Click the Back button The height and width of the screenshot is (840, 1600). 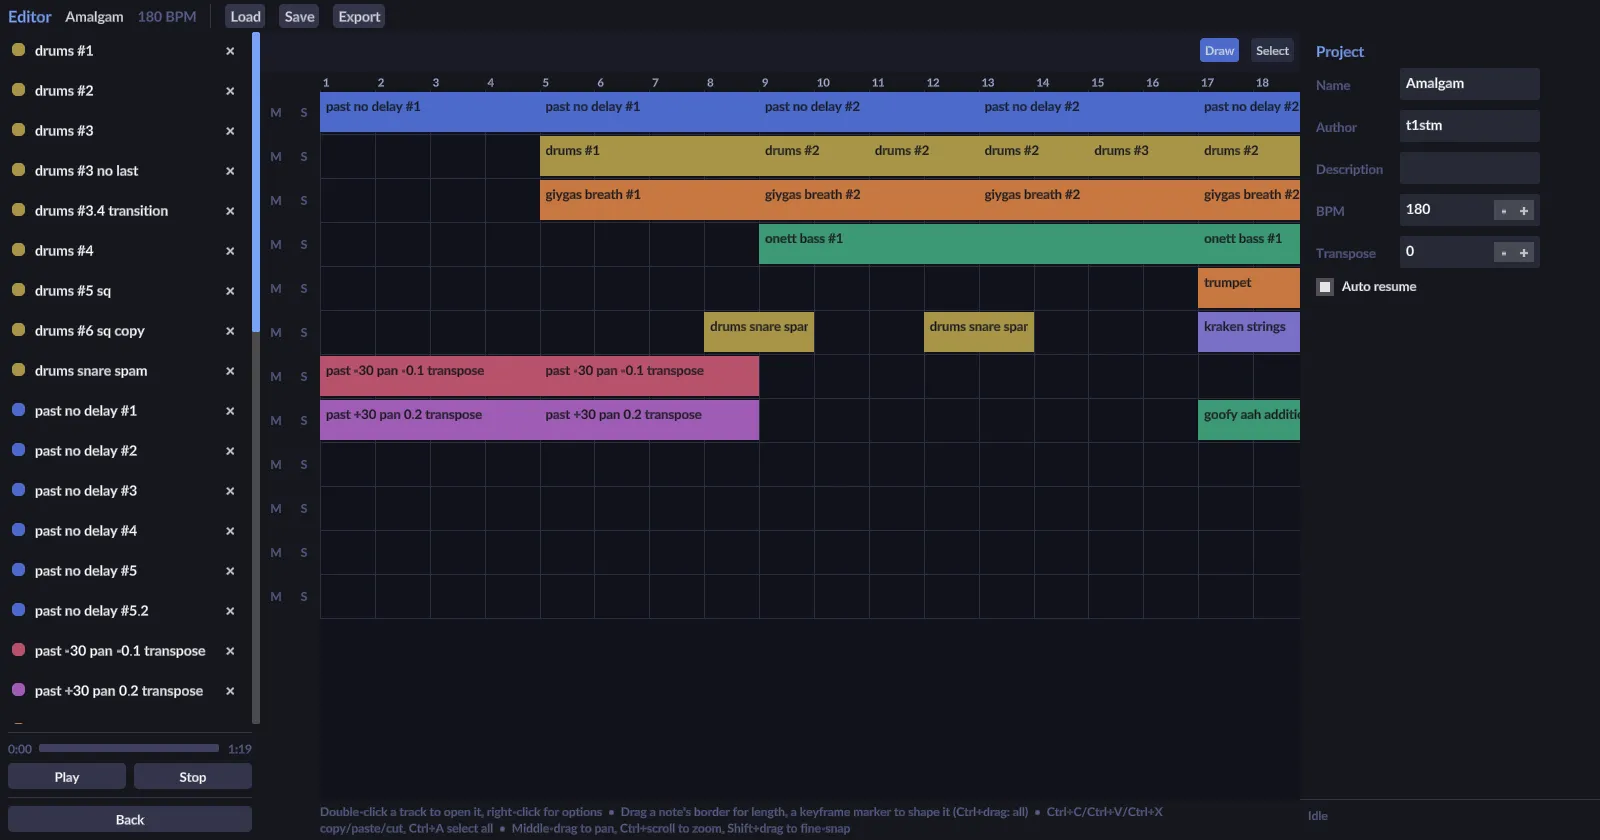click(130, 819)
